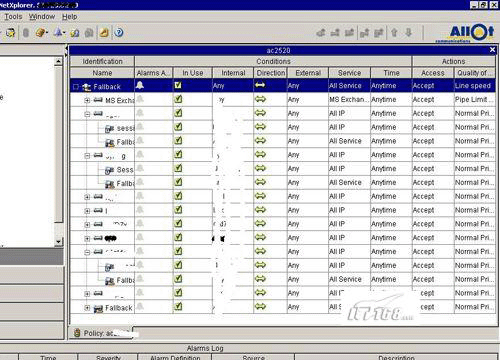Click the Source column in Alarms Log
This screenshot has width=500, height=360.
[253, 357]
